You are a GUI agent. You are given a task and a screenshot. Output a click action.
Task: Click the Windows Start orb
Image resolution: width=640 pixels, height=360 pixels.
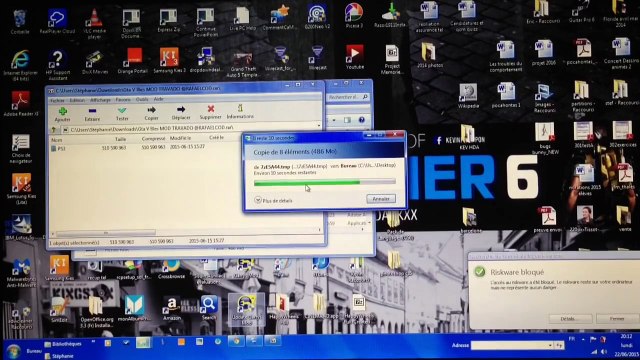point(13,351)
